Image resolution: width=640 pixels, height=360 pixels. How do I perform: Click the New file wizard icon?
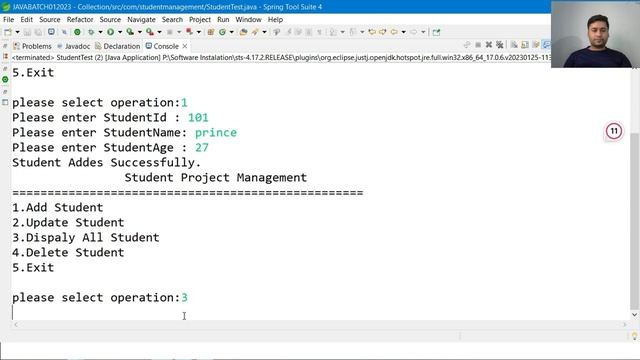[x=8, y=32]
